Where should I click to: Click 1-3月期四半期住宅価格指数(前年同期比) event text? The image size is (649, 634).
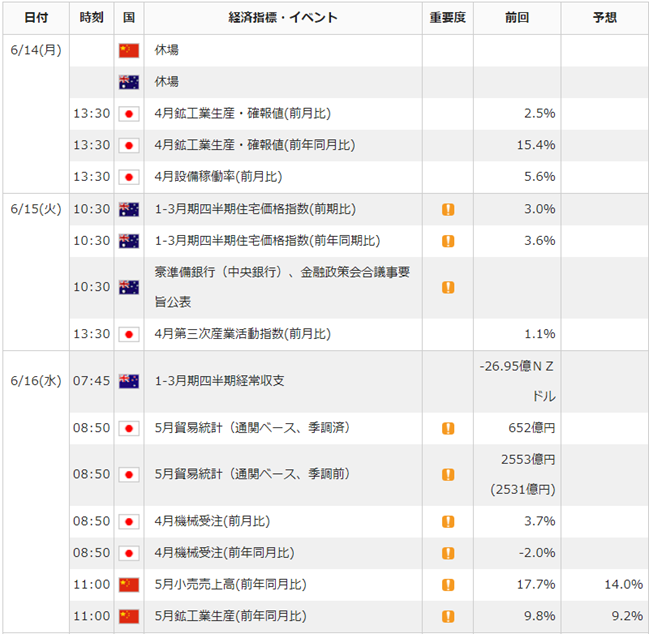(x=267, y=241)
